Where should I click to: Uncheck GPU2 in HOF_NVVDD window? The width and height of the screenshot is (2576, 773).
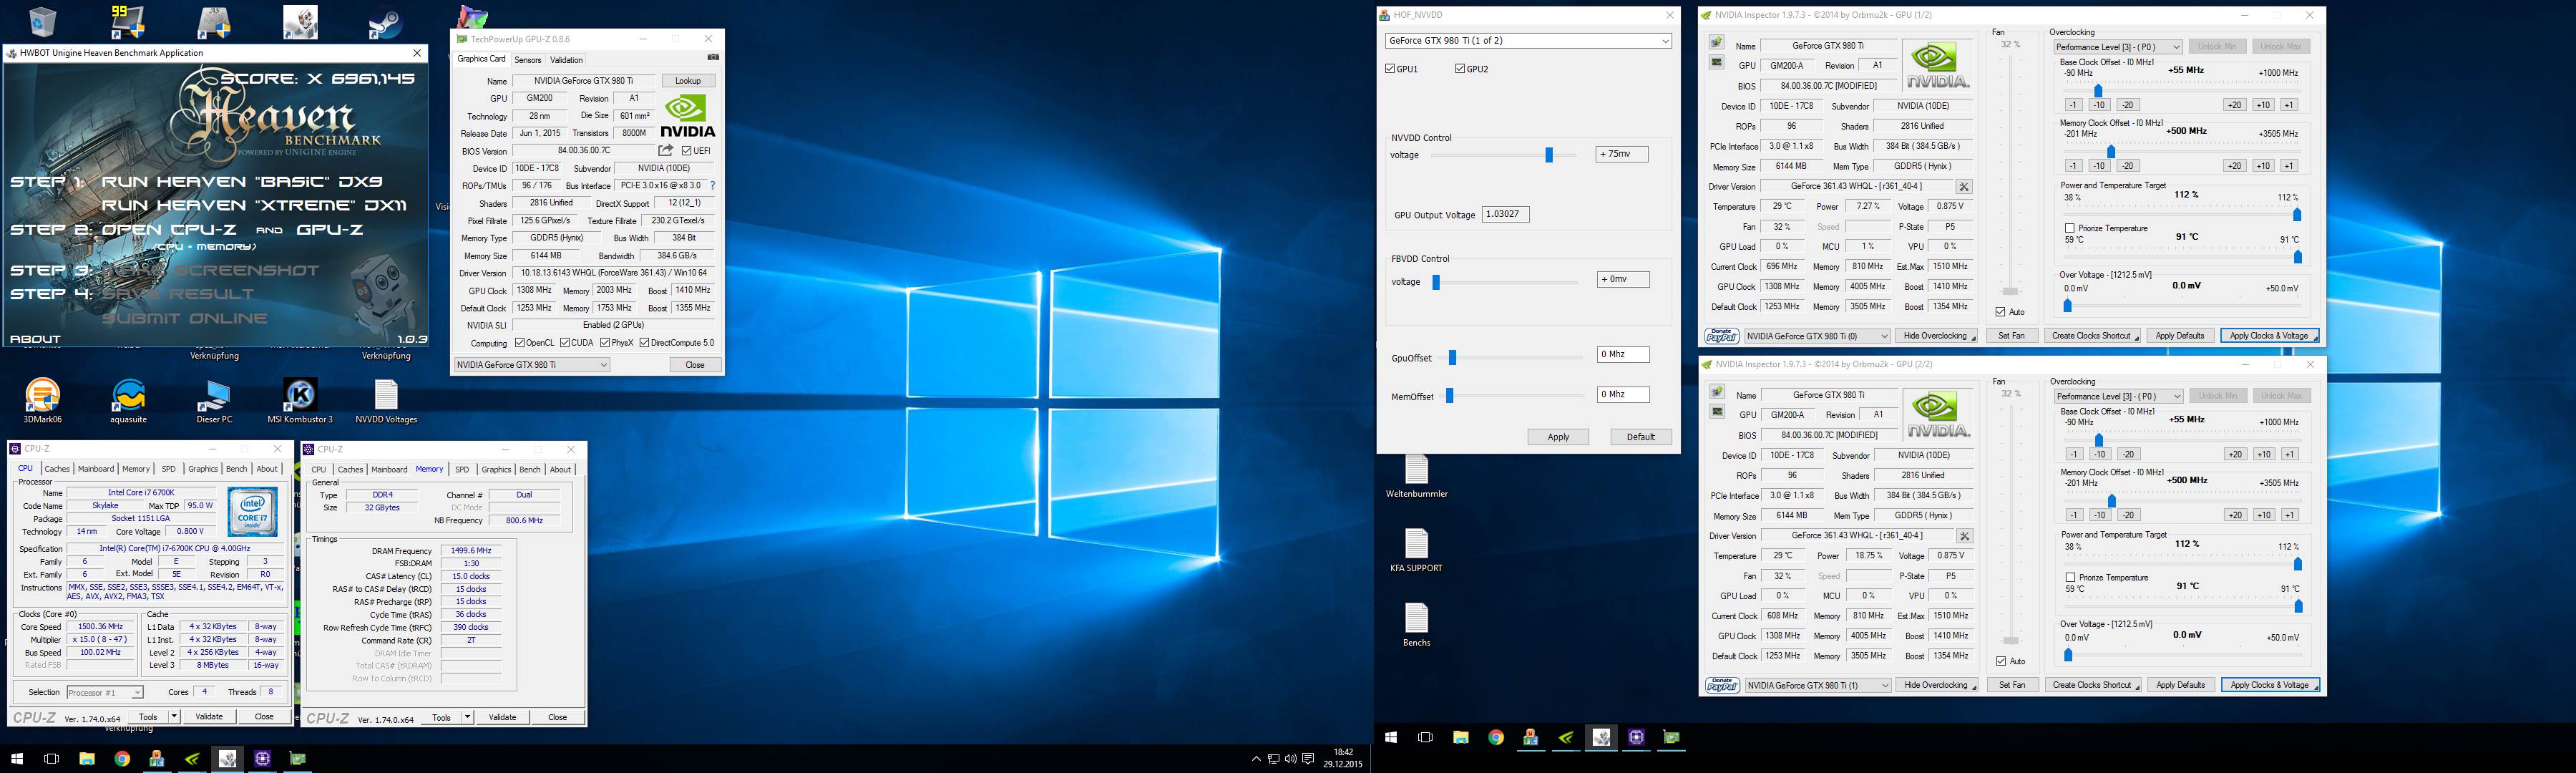1460,69
